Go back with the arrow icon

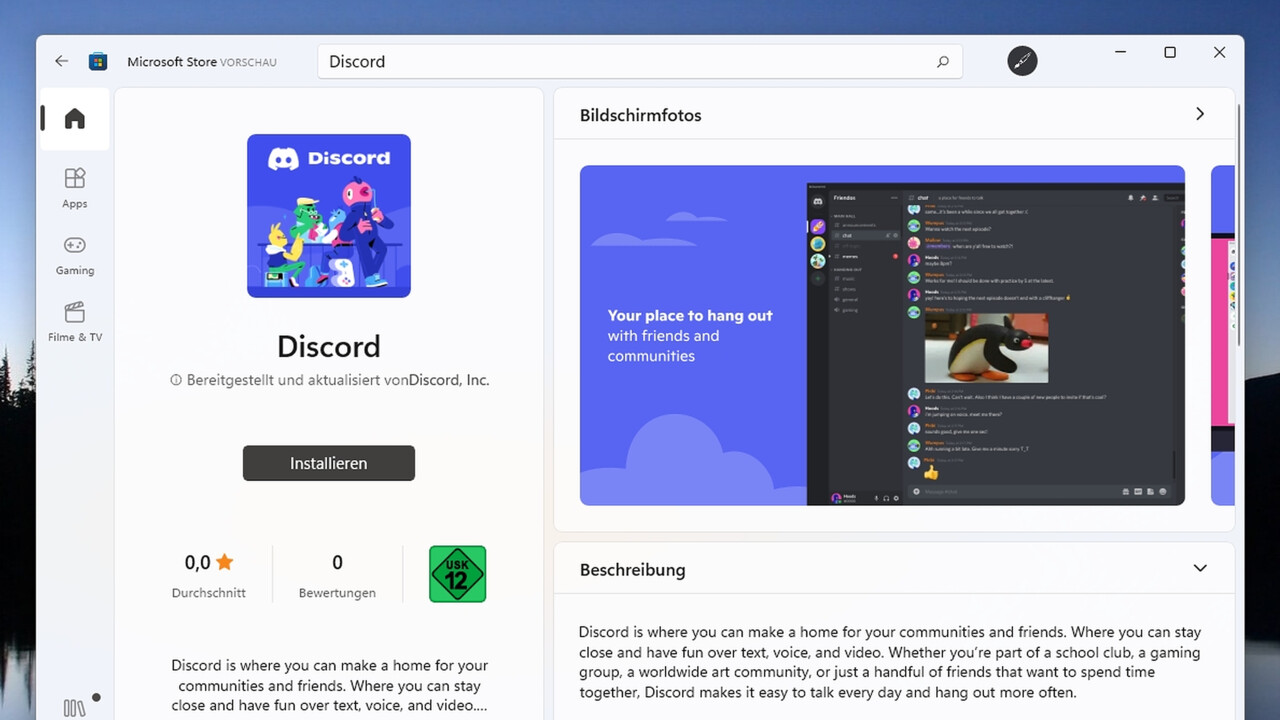click(62, 61)
